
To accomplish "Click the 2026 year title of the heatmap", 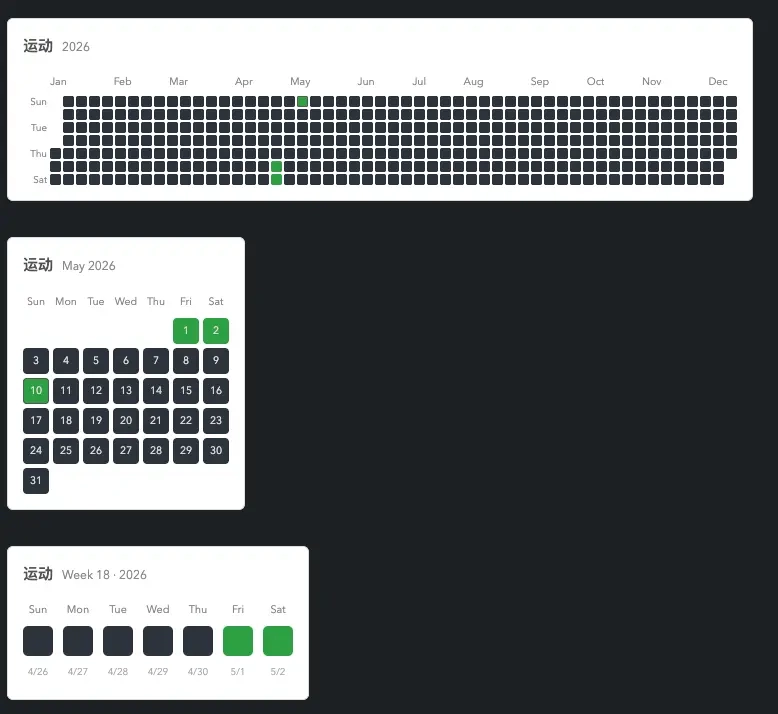I will [x=75, y=47].
